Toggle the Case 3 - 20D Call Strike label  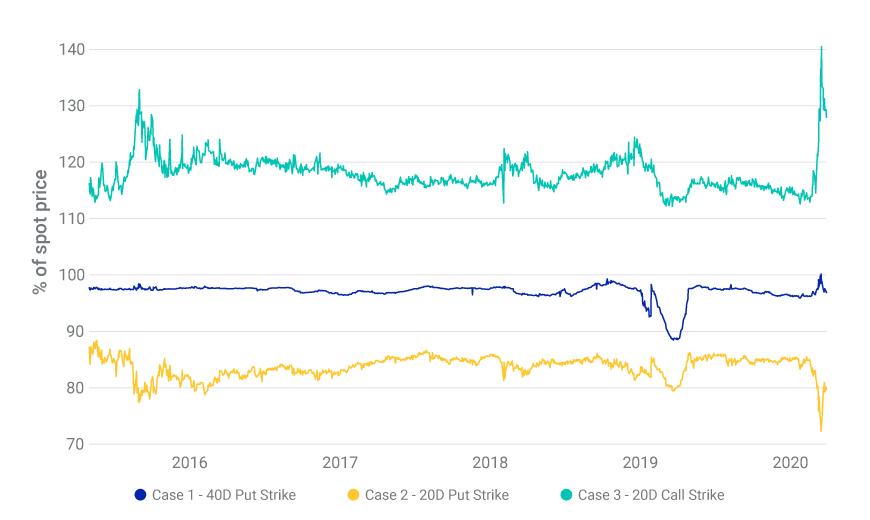coord(651,494)
